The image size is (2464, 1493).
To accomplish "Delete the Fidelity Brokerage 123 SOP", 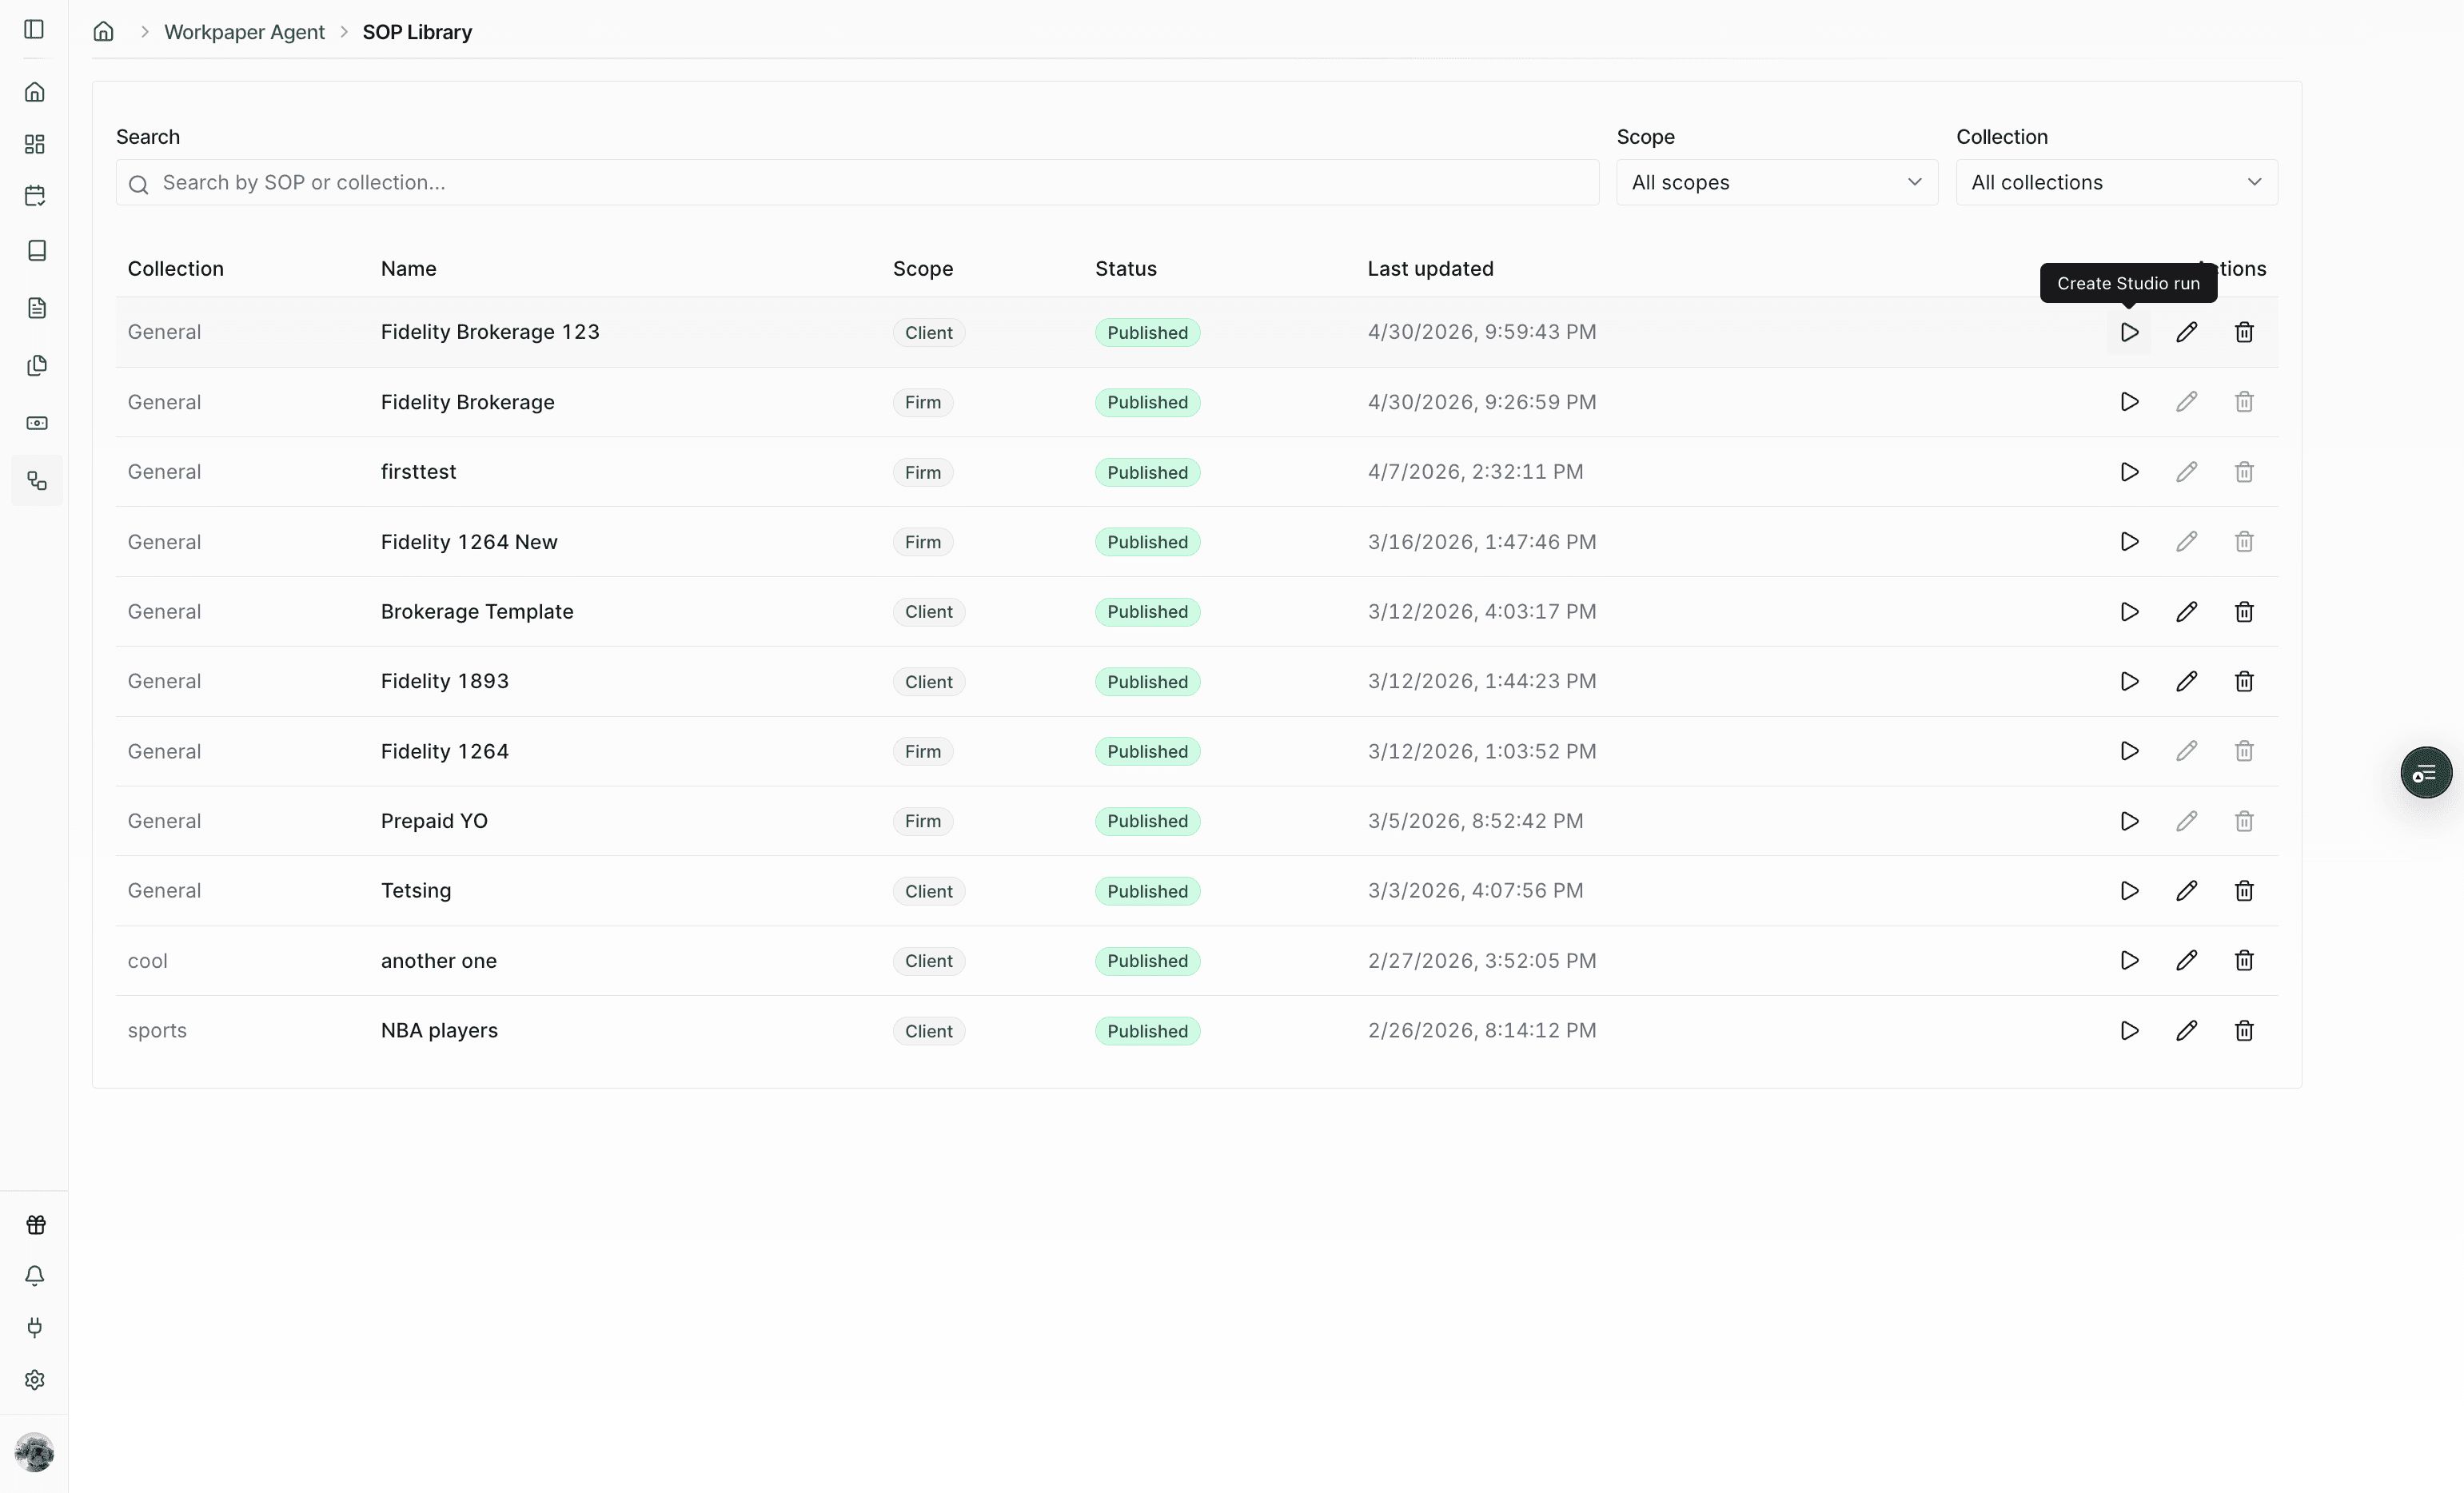I will [2244, 332].
